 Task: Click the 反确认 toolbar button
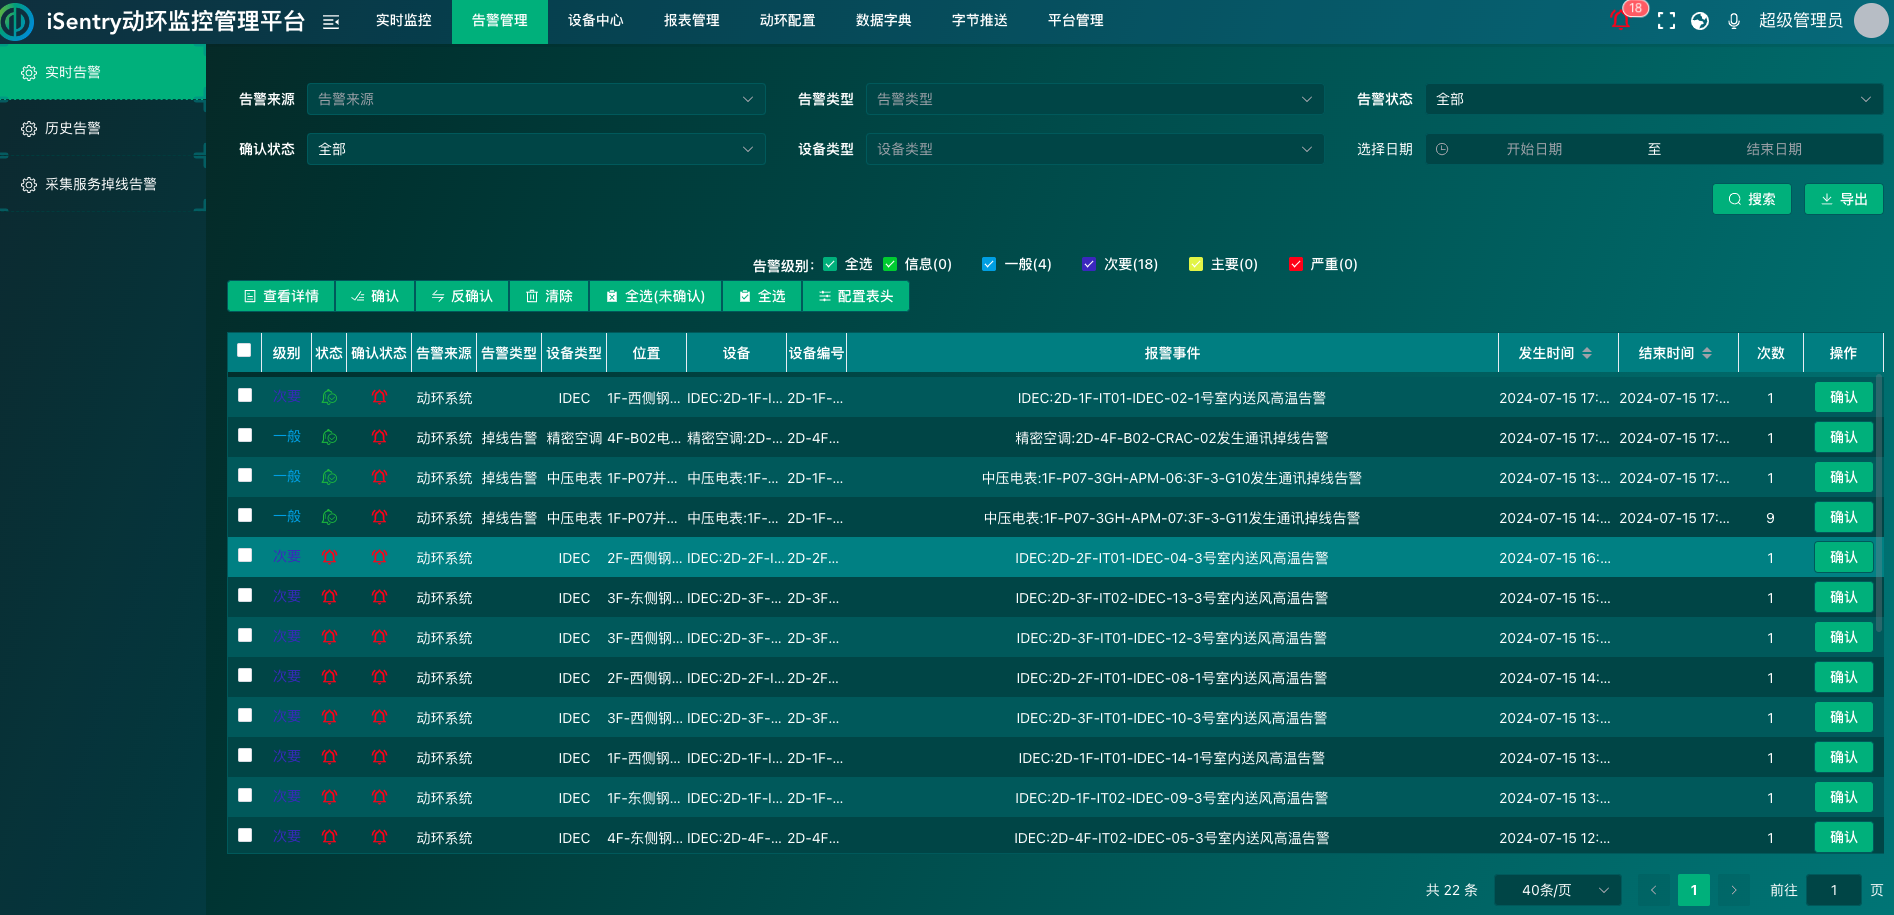pos(462,296)
